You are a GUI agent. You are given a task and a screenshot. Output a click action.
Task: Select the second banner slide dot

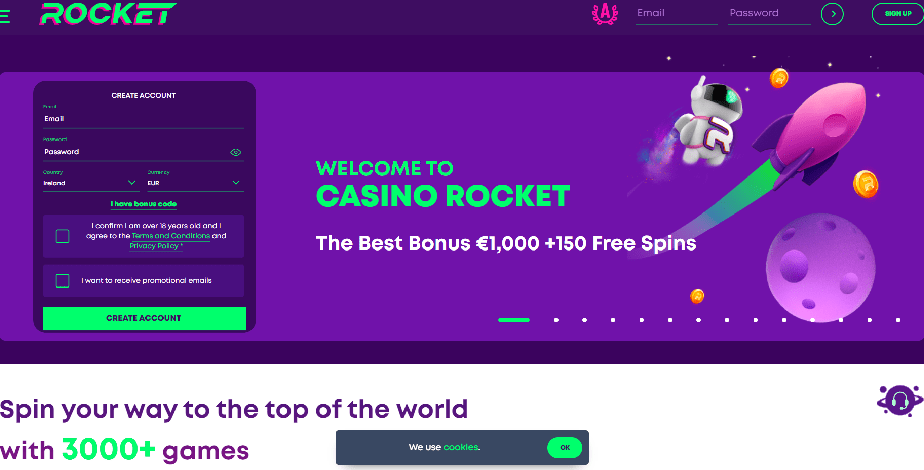[556, 320]
